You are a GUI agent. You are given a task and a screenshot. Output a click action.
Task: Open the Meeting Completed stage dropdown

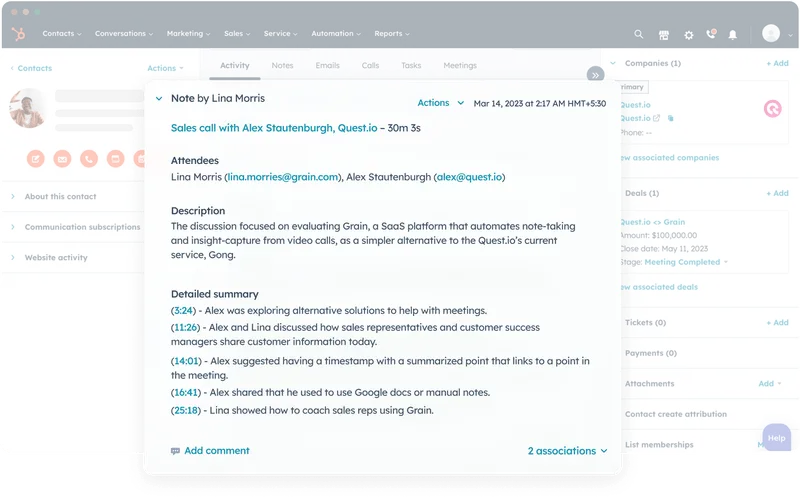click(686, 262)
